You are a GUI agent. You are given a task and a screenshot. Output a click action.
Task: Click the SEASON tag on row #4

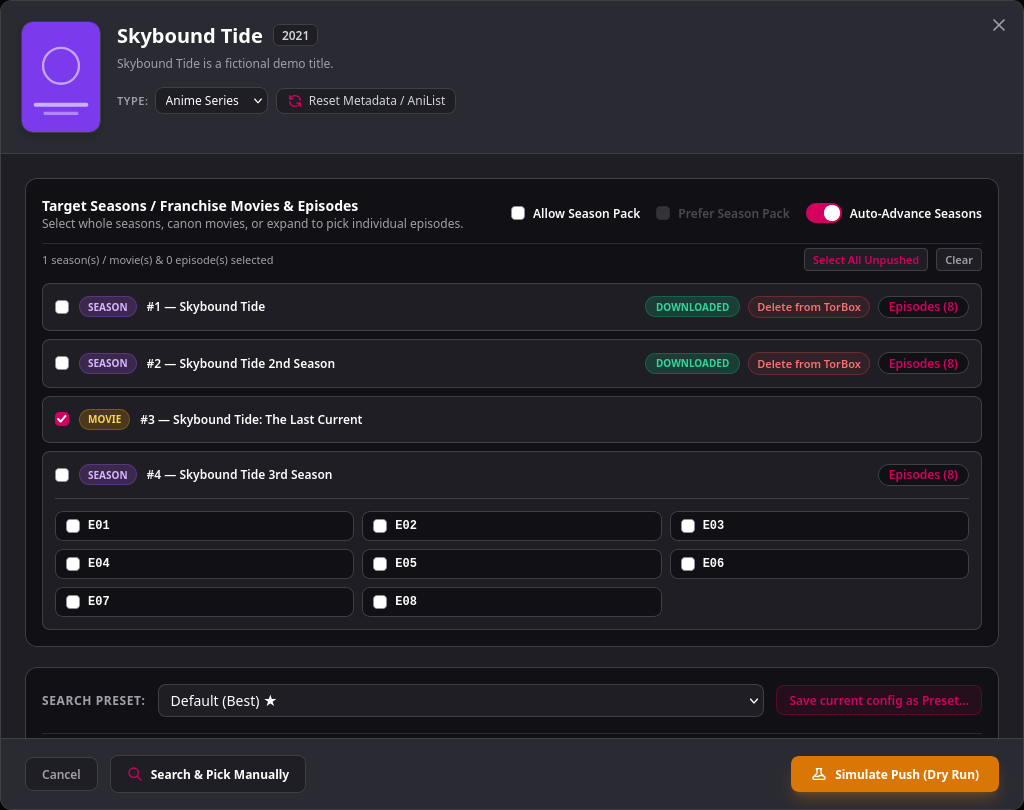[108, 475]
